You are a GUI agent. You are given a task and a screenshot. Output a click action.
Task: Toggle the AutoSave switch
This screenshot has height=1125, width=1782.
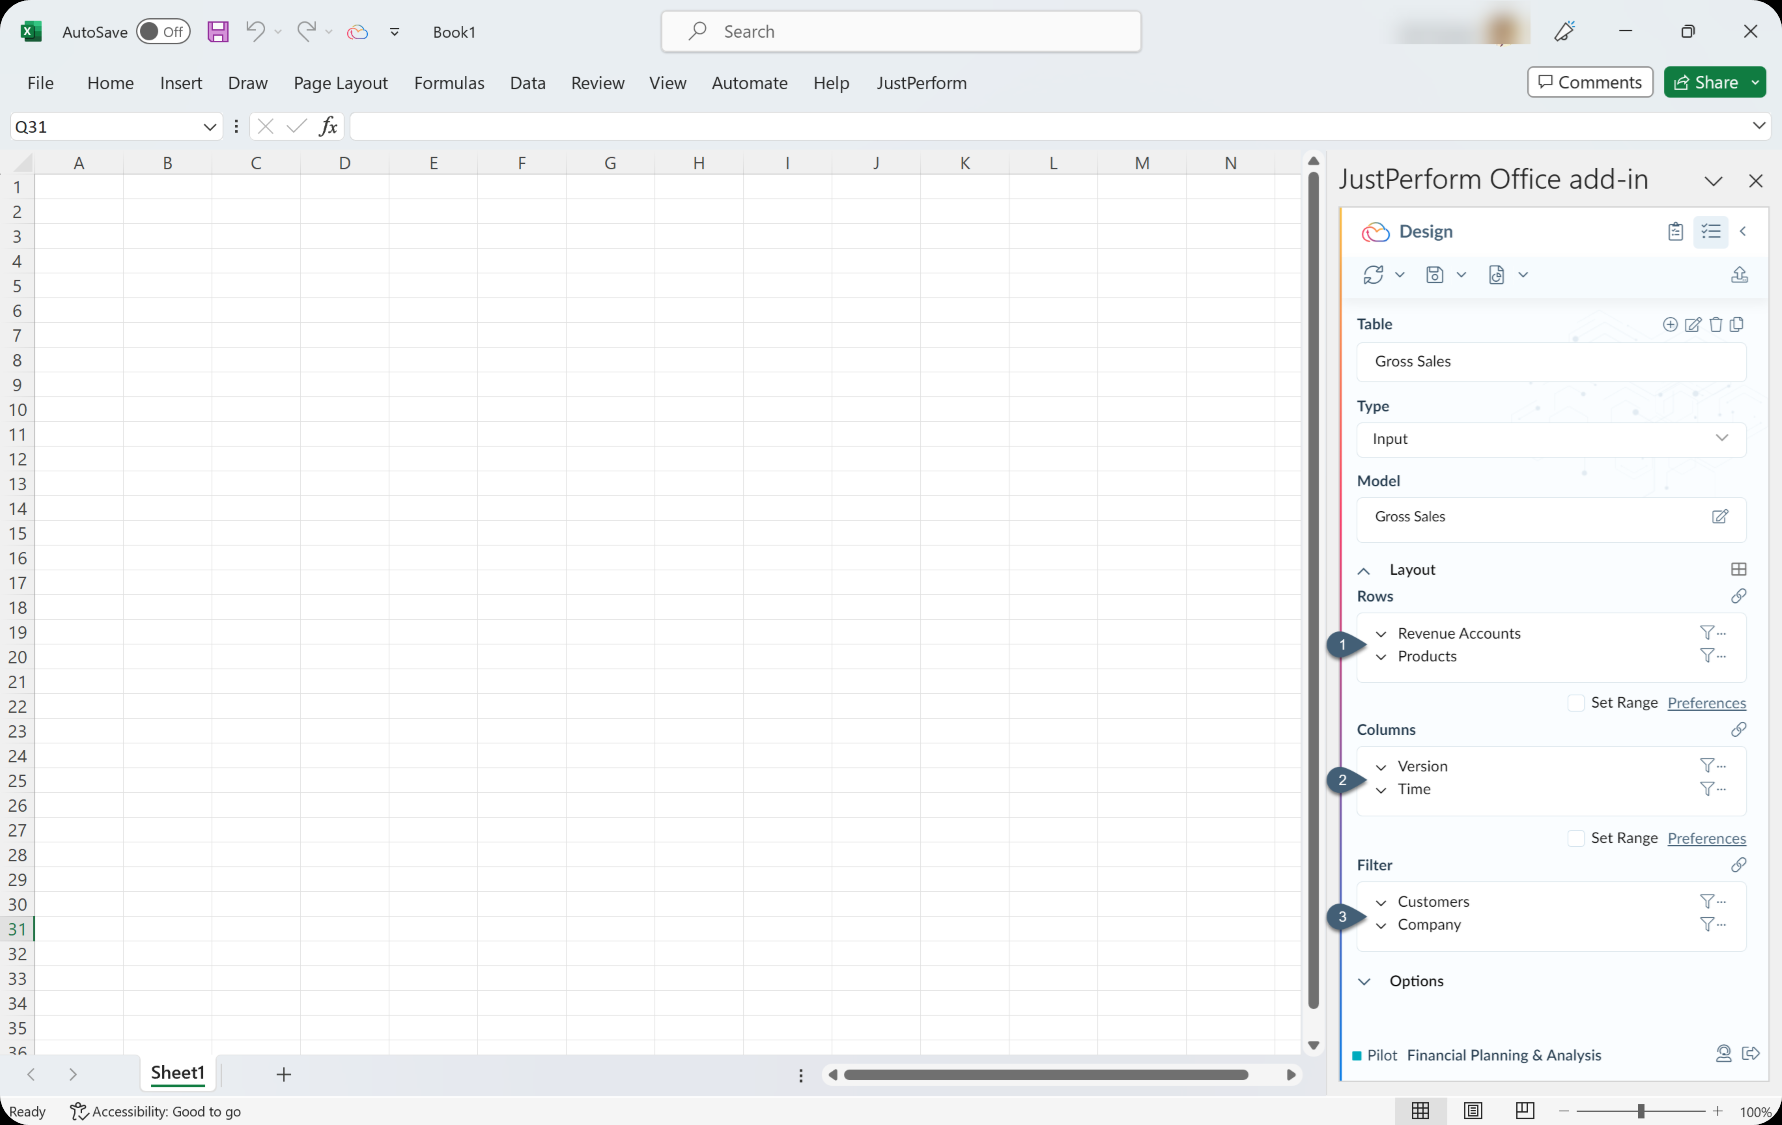coord(163,32)
